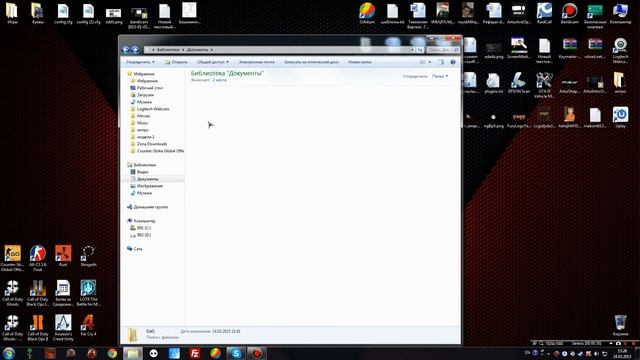This screenshot has height=360, width=640.
Task: Select the Far Cry 4 desktop shortcut
Action: [x=88, y=325]
